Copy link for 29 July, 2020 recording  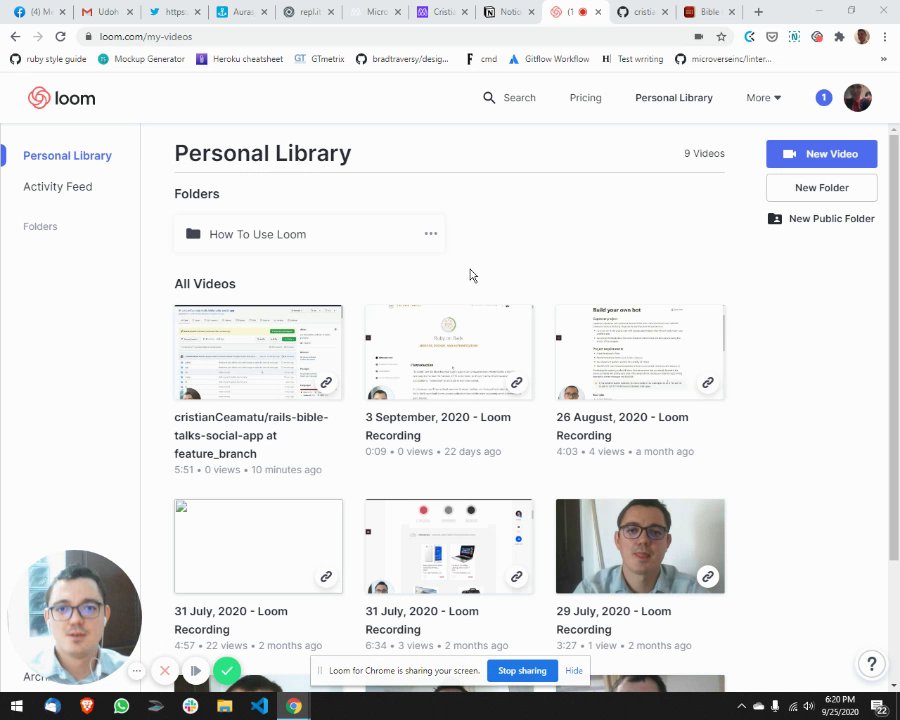point(708,576)
